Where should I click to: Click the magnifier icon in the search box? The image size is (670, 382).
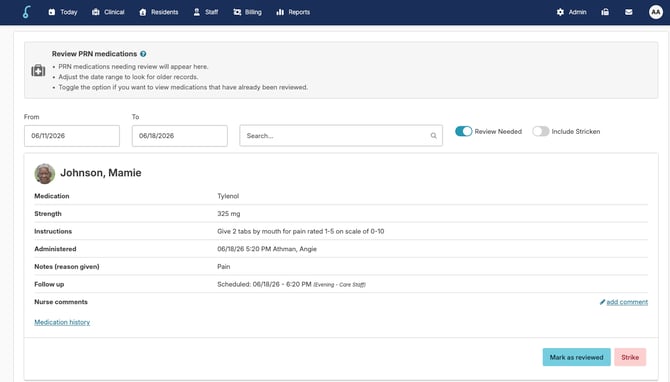point(433,136)
